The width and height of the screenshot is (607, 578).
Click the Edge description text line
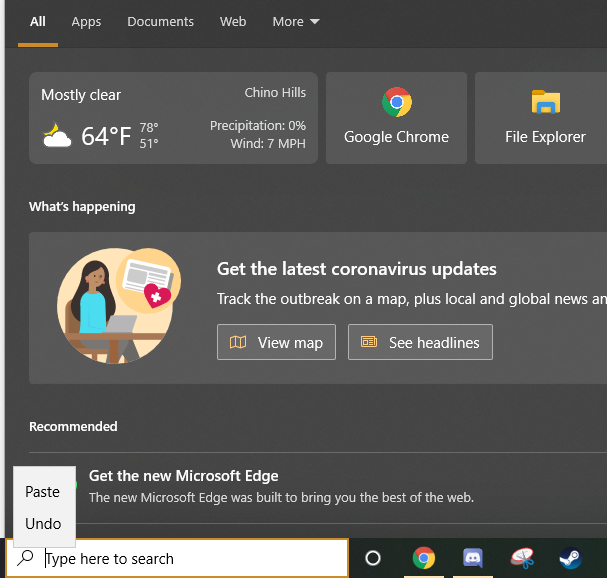click(x=281, y=497)
